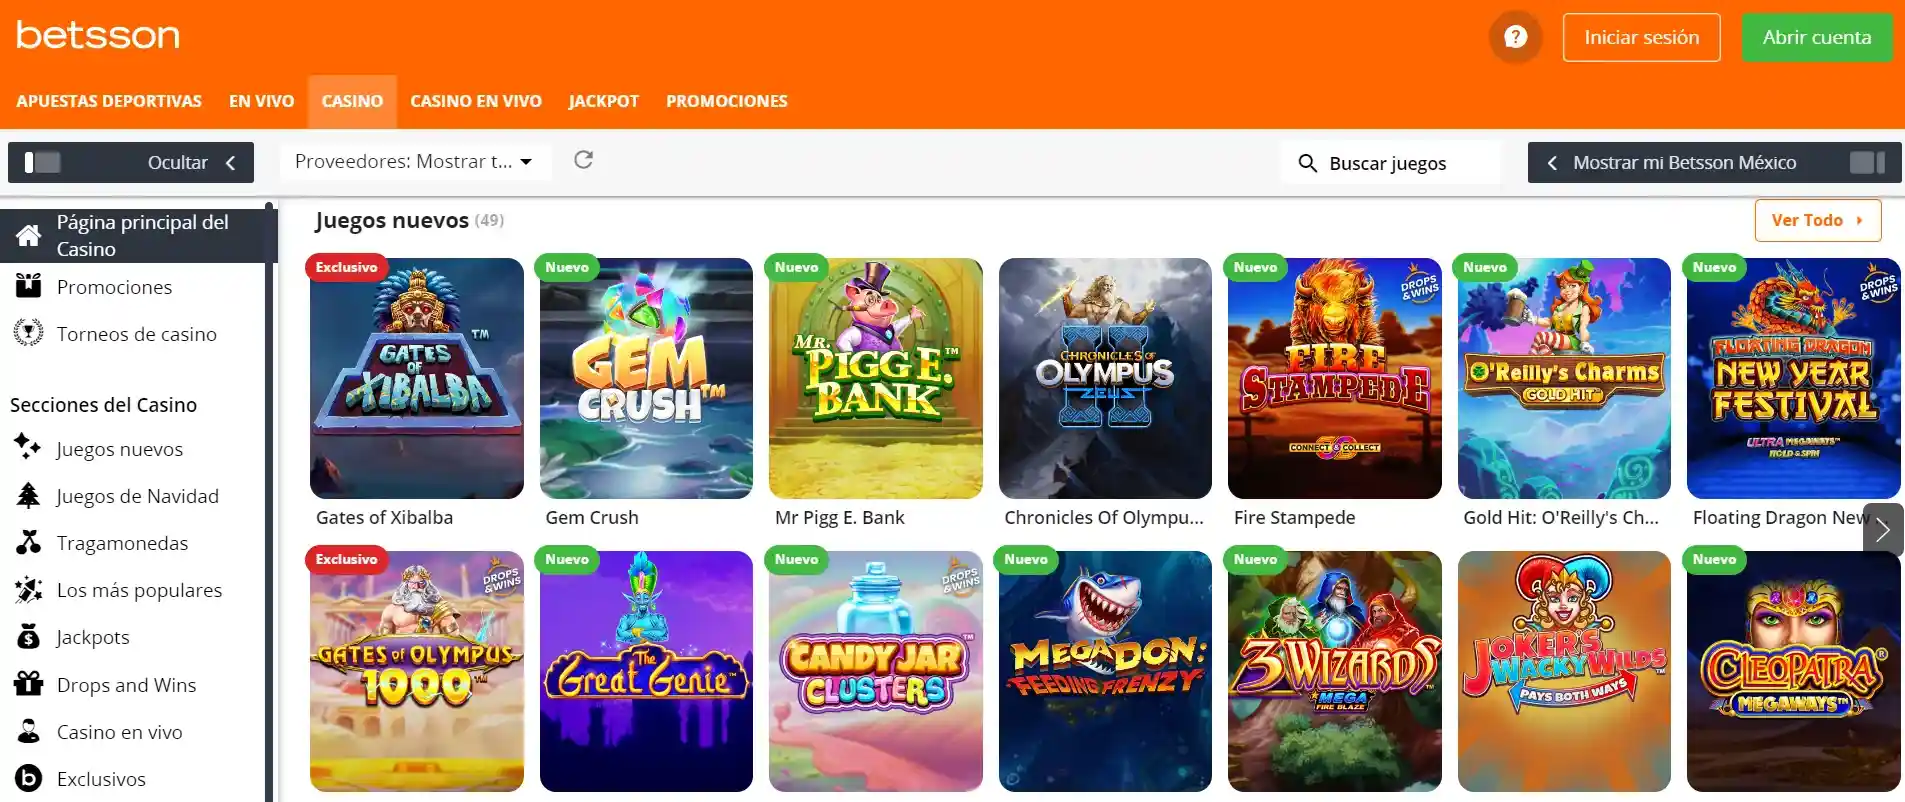Open Gates of Olympus 1000 thumbnail

(417, 671)
